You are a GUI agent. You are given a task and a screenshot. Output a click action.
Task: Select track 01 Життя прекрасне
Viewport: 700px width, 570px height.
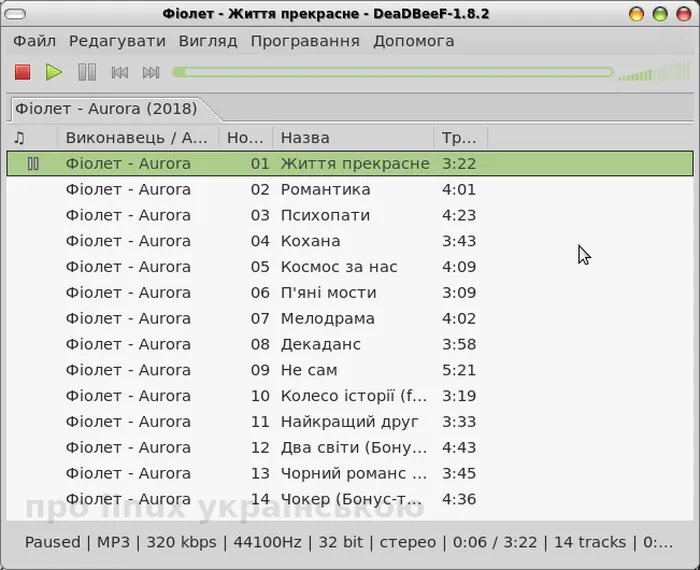(x=350, y=163)
